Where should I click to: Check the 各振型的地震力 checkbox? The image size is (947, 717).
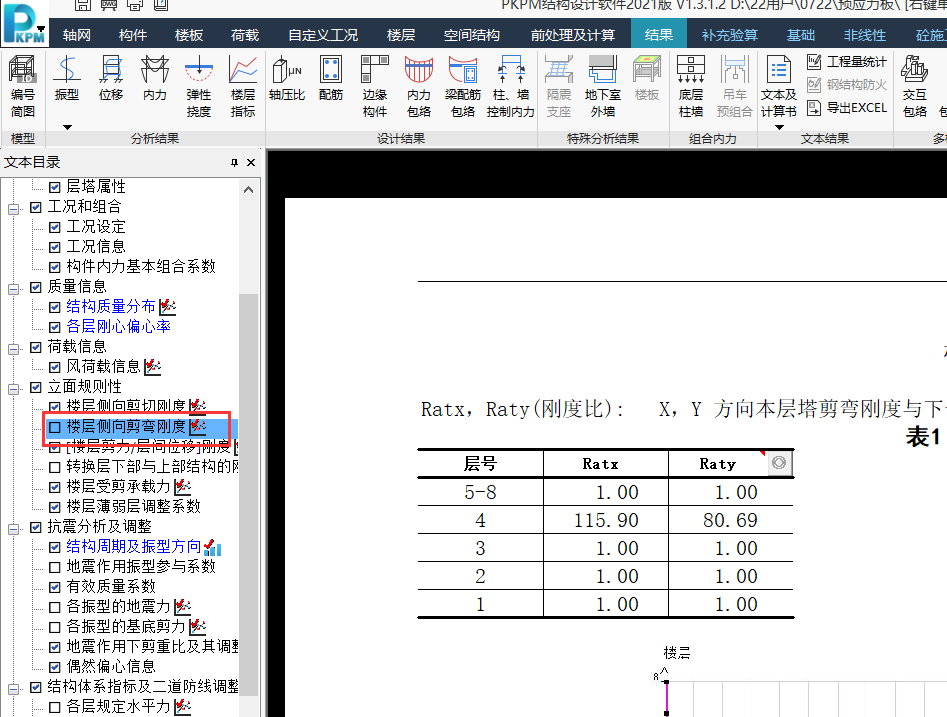54,607
